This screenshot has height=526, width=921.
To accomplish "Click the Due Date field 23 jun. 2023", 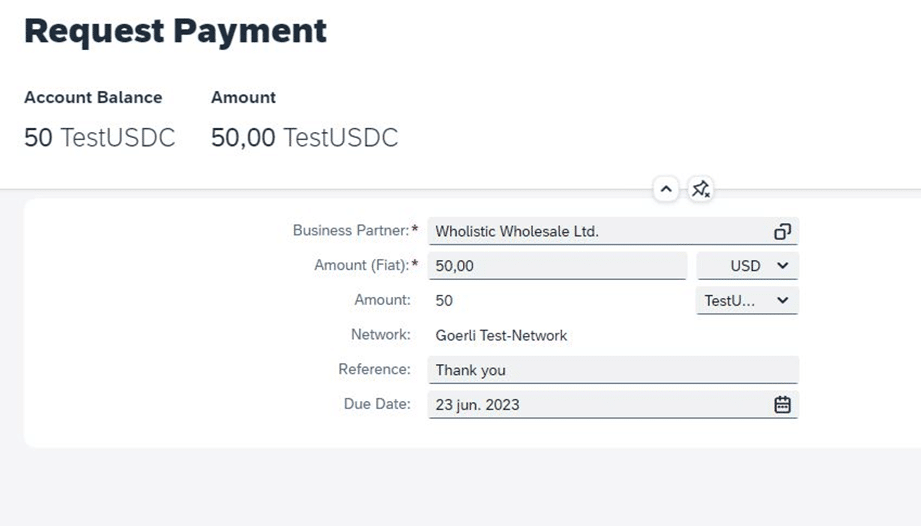I will (613, 404).
